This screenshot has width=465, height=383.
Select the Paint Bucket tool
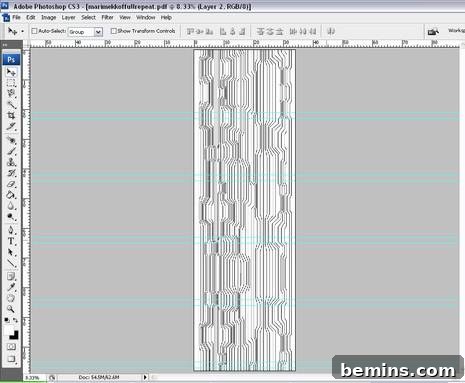tap(11, 195)
